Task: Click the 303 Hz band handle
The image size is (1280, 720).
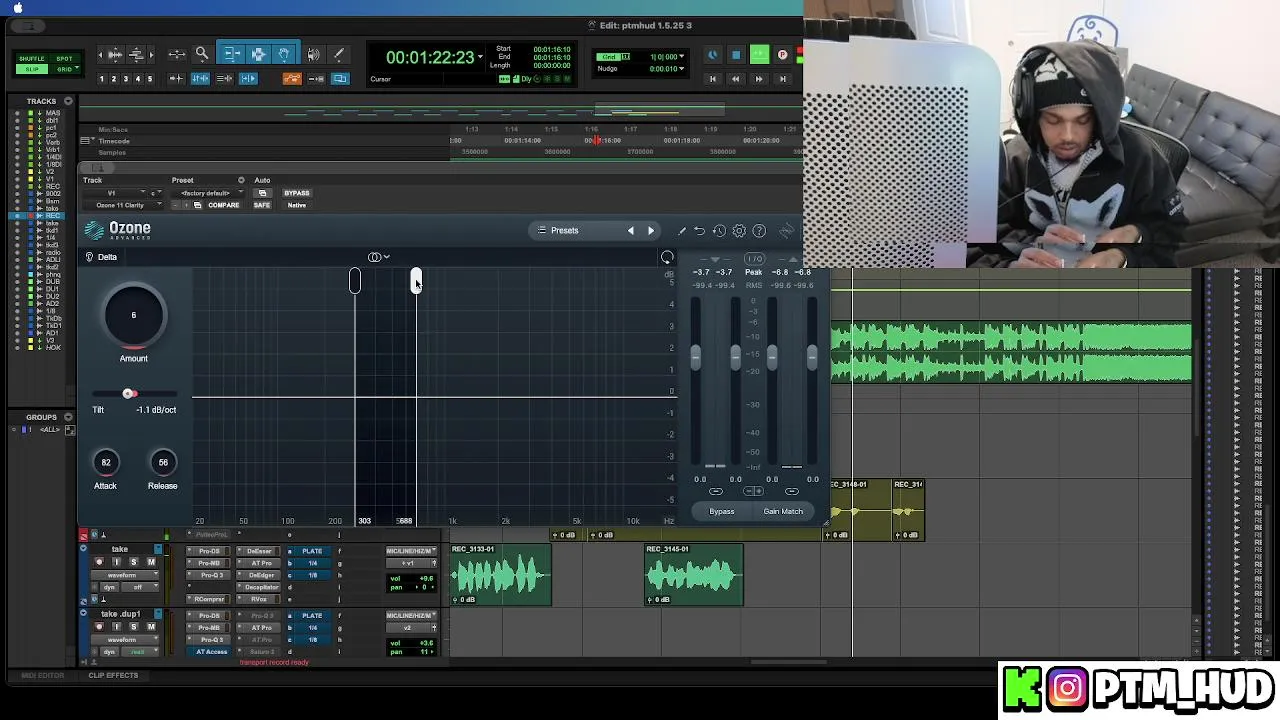Action: point(354,281)
